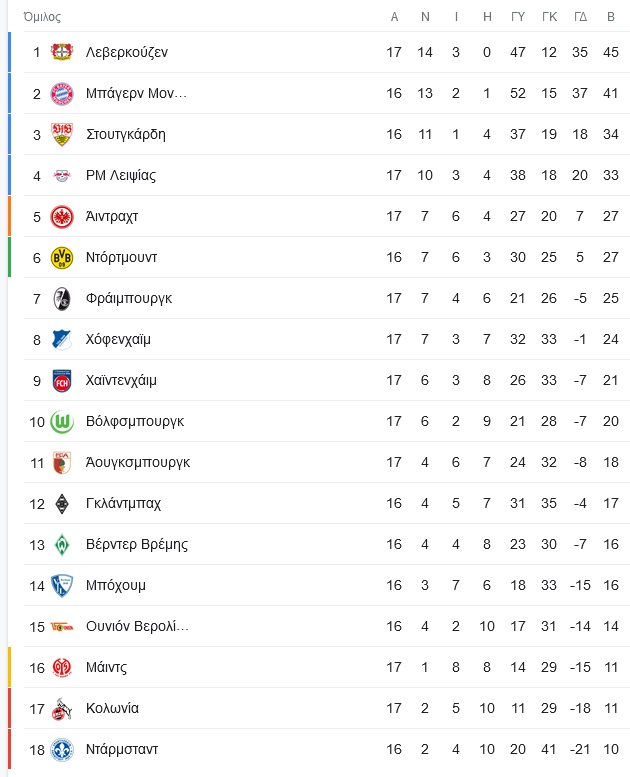Click the Hoffenheim blue crest icon
Screen dimensions: 630x777
62,340
